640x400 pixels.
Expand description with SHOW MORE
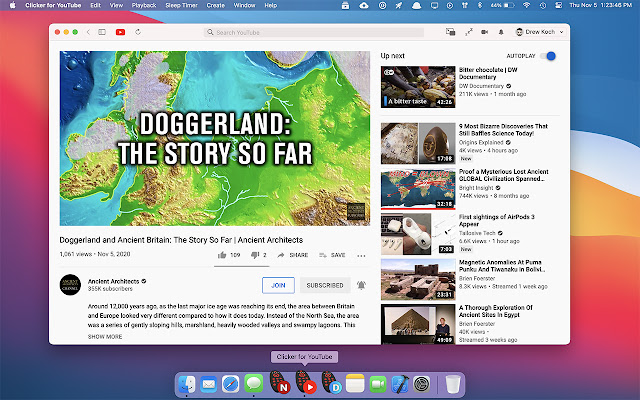[105, 337]
